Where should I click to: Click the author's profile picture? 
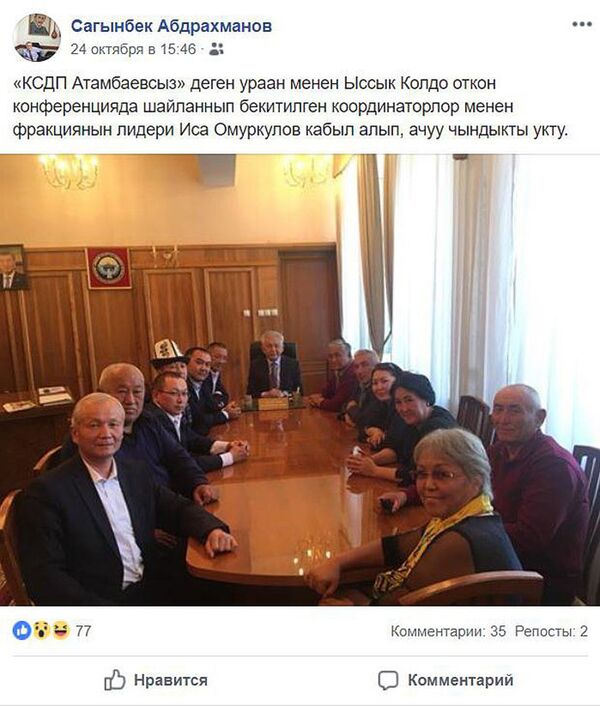[x=37, y=37]
